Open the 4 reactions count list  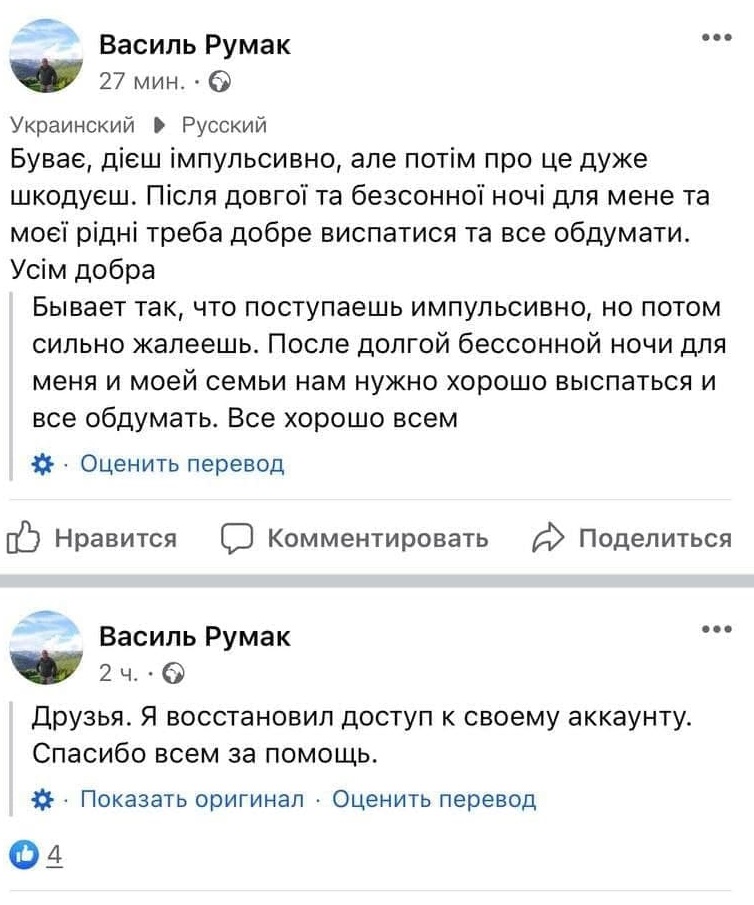pos(55,856)
